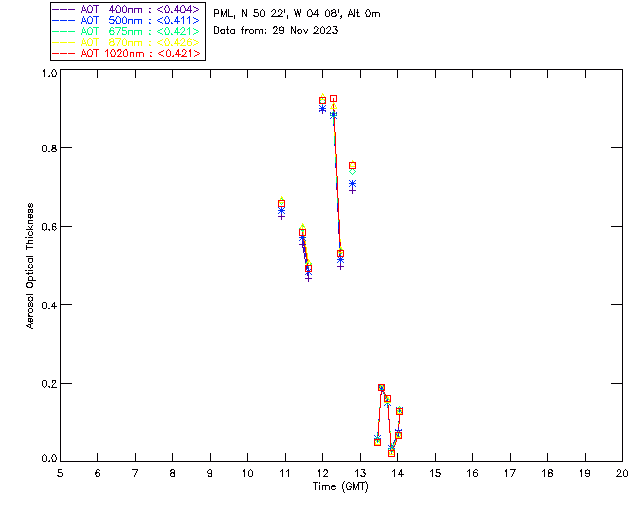Click the 'Data from: 29 Nov 2023' text
The image size is (640, 512).
tap(276, 30)
